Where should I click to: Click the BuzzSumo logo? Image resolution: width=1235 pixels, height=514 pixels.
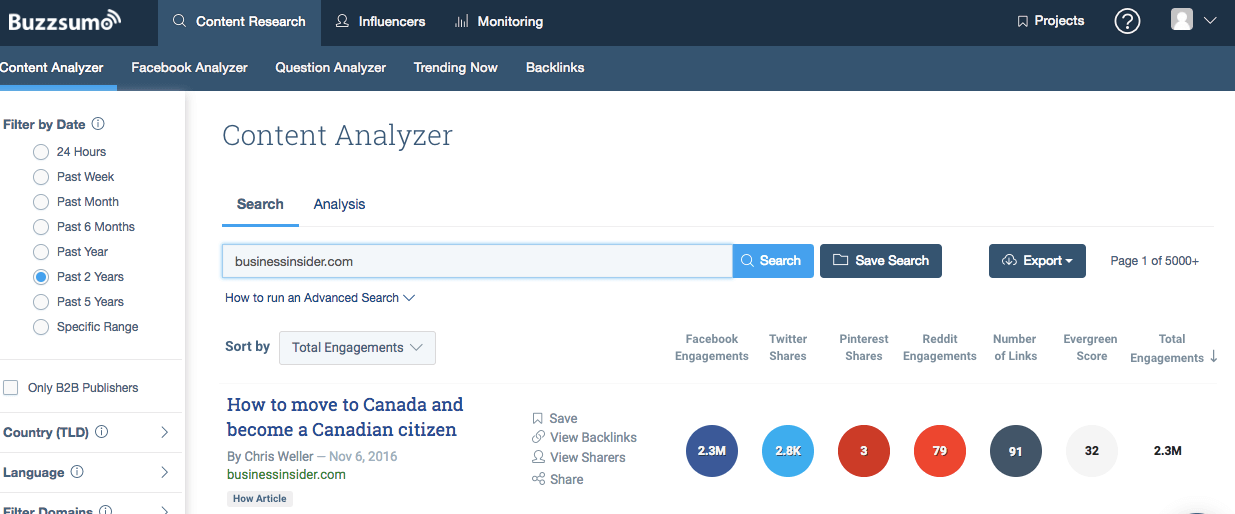point(65,20)
